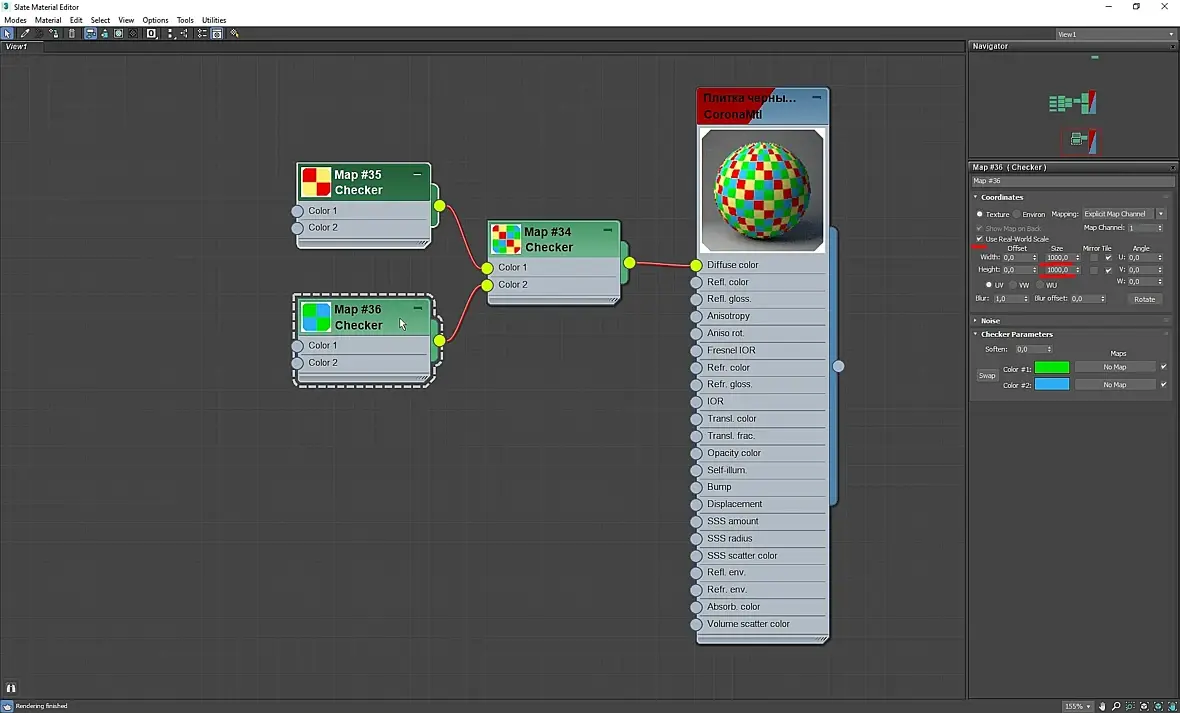Image resolution: width=1180 pixels, height=713 pixels.
Task: Select the Texture radio button
Action: (x=980, y=214)
